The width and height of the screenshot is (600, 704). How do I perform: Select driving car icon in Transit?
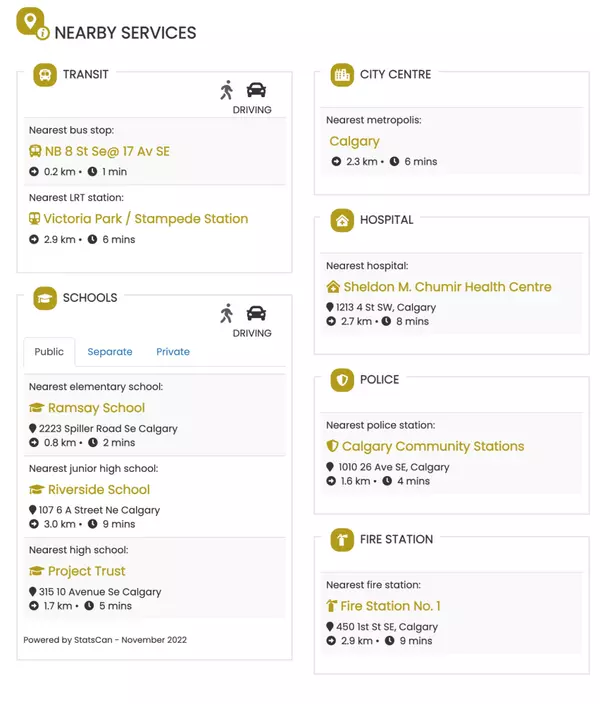tap(256, 90)
